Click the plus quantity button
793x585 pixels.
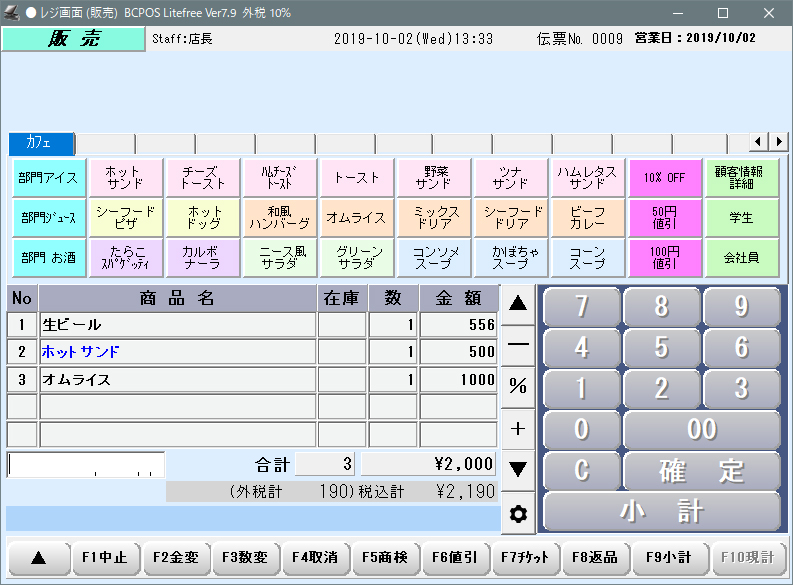click(x=518, y=428)
